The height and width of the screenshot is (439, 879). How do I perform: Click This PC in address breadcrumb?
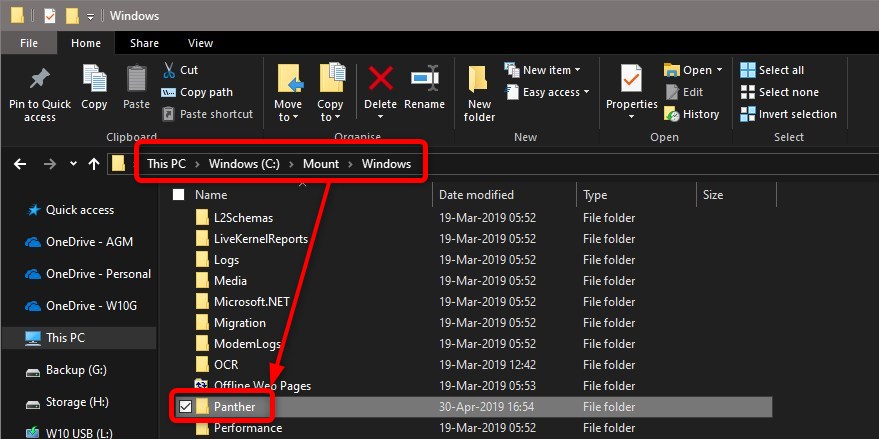click(166, 164)
